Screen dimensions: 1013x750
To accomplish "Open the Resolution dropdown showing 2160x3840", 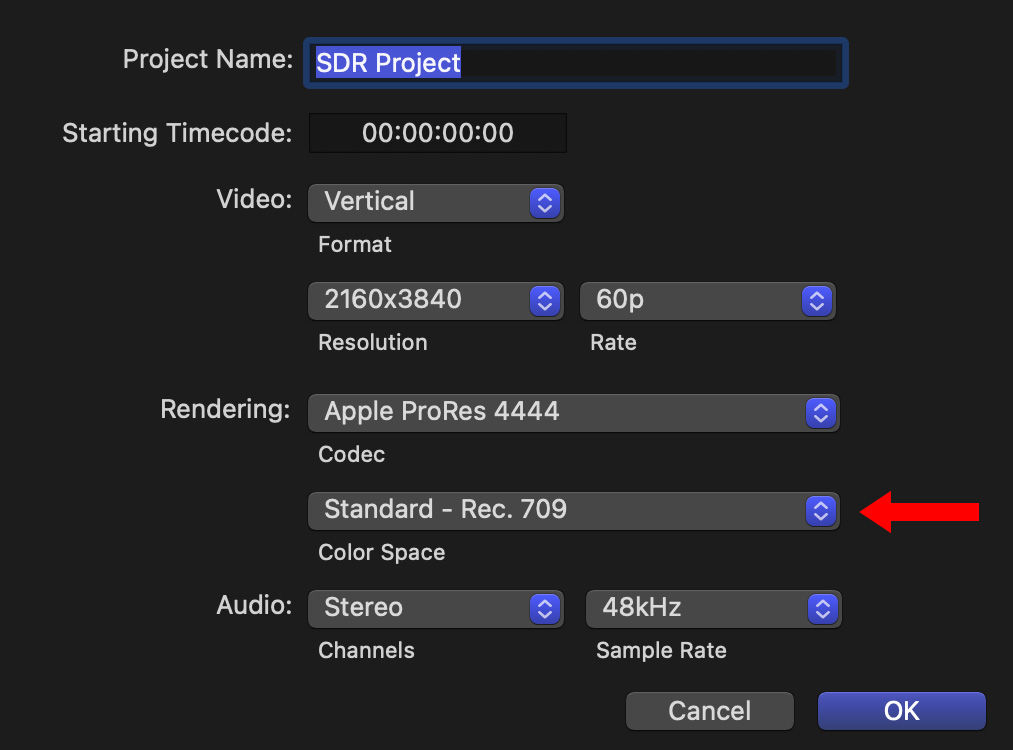I will pos(420,300).
